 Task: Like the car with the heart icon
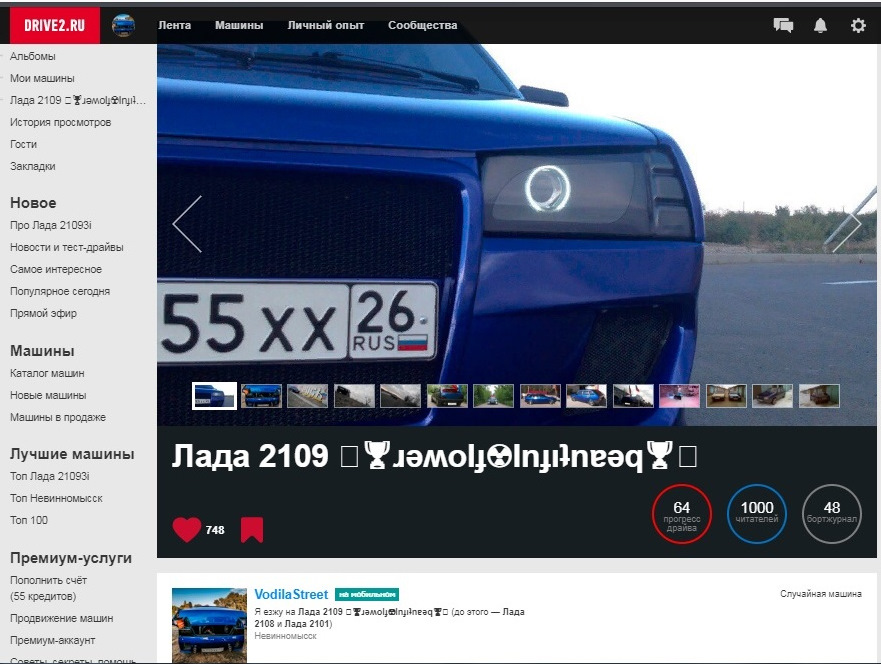point(187,529)
